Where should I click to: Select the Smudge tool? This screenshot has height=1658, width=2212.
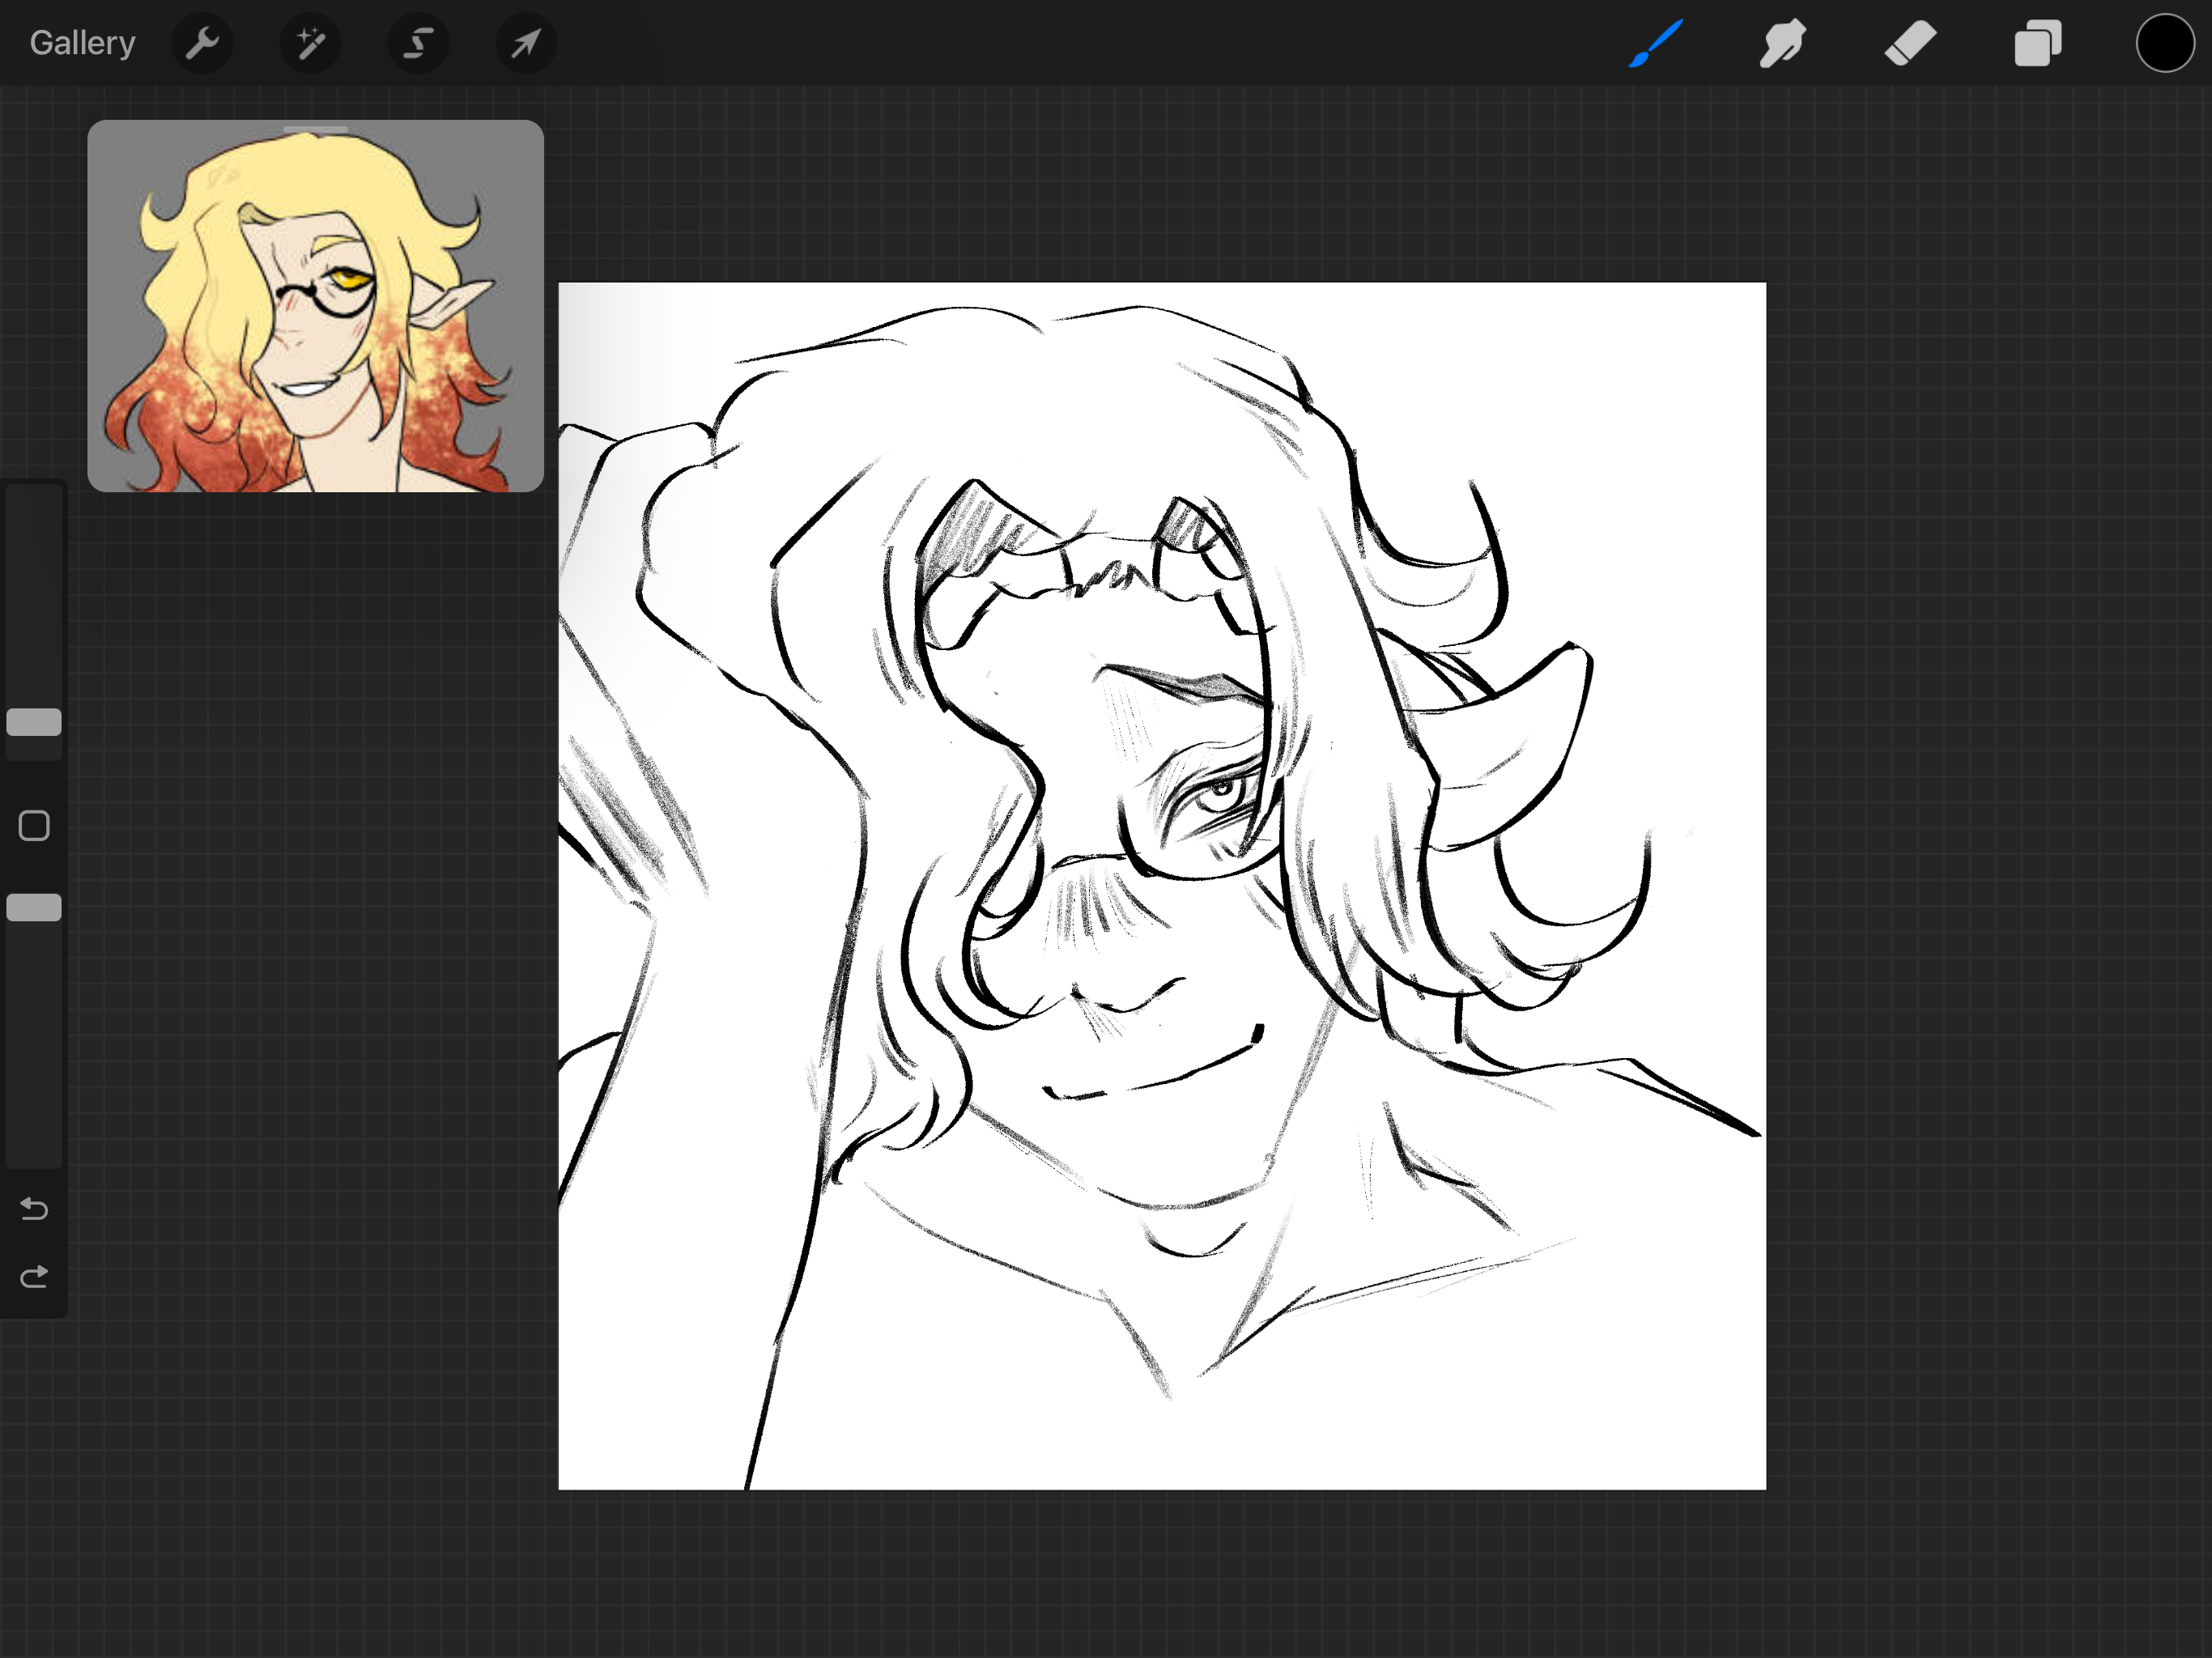click(1783, 43)
